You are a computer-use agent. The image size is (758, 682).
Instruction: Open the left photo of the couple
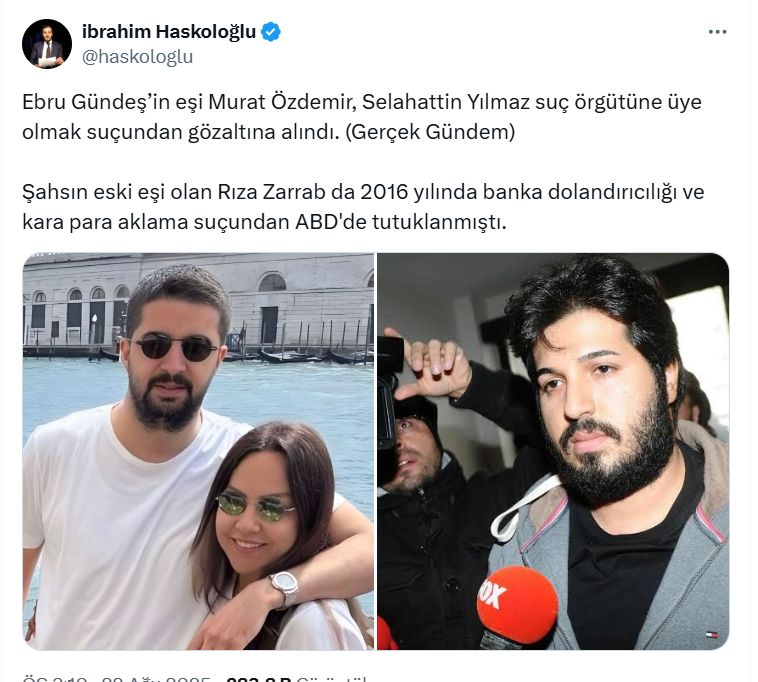pos(198,451)
